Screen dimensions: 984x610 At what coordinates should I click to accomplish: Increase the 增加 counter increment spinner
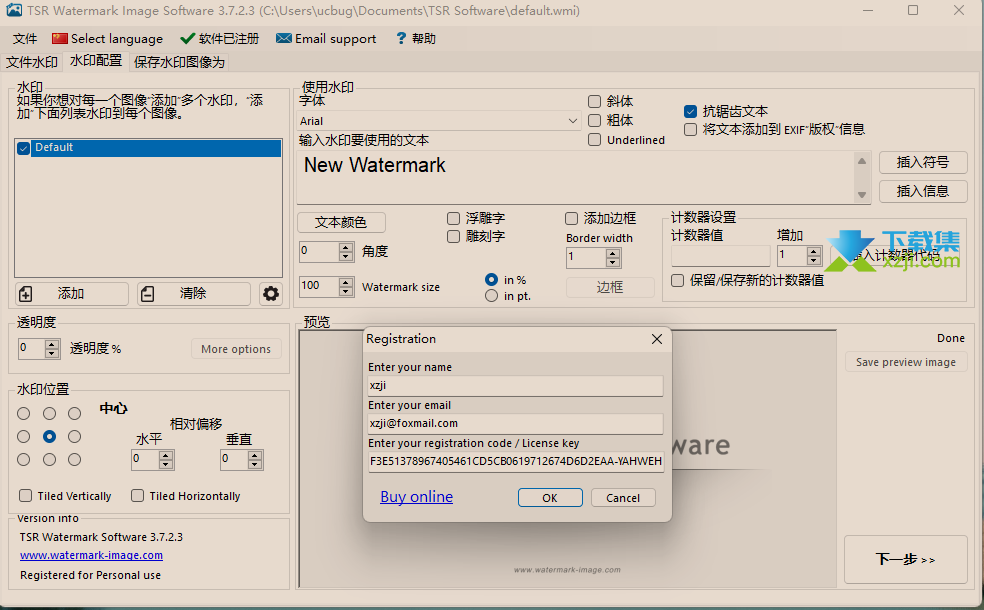814,251
